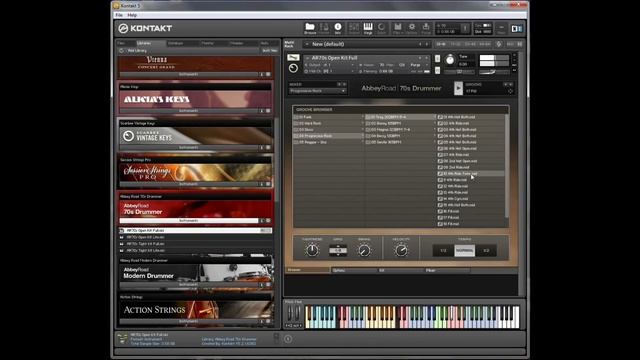Viewport: 640px width, 360px height.
Task: Switch to the Kit tab below the groove browser
Action: [401, 270]
